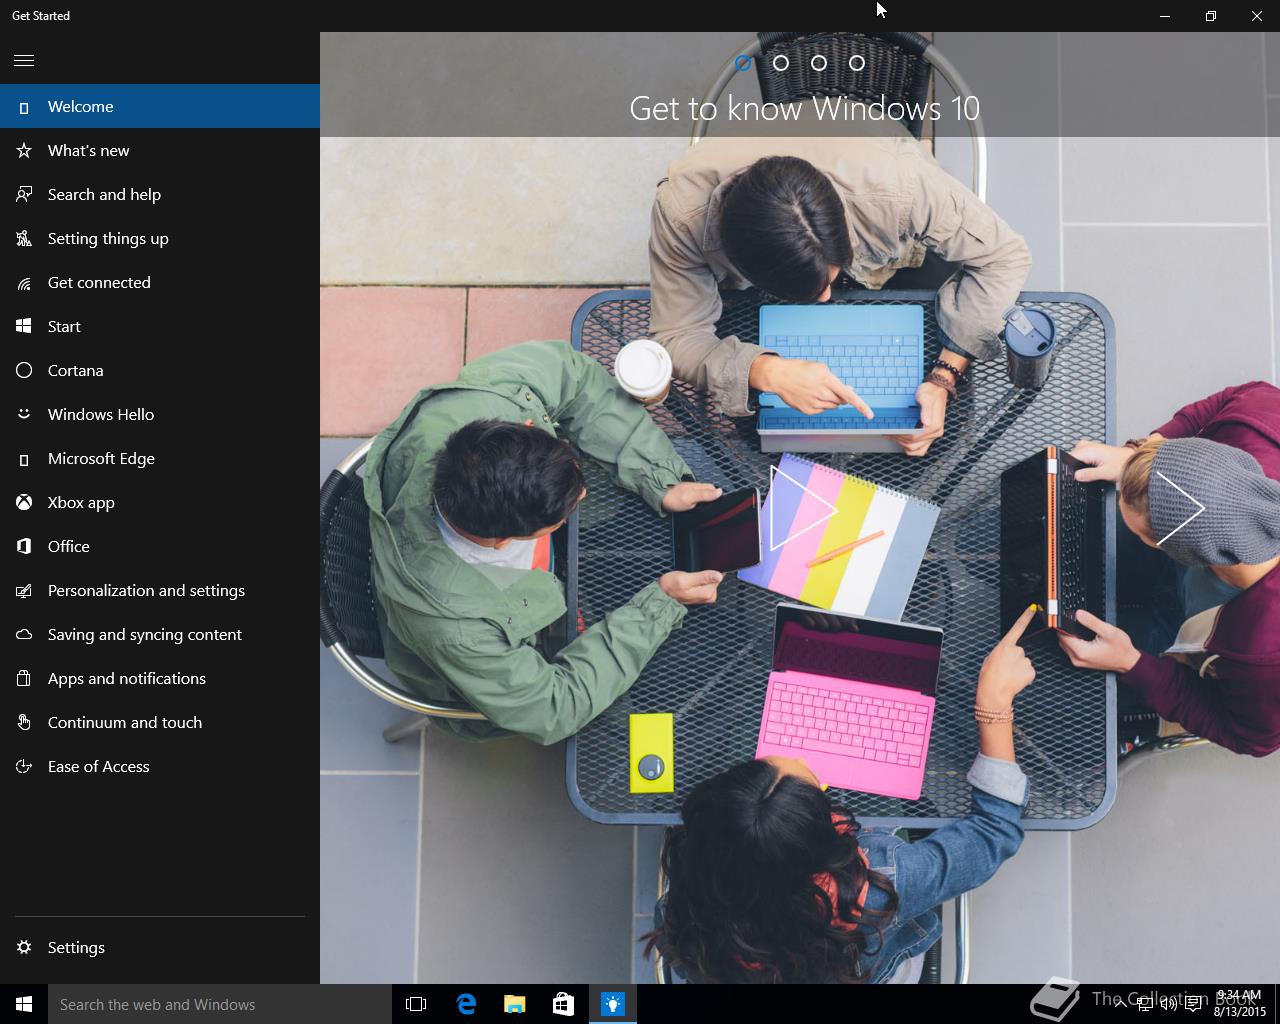Open the Windows Start button on taskbar

point(24,1004)
